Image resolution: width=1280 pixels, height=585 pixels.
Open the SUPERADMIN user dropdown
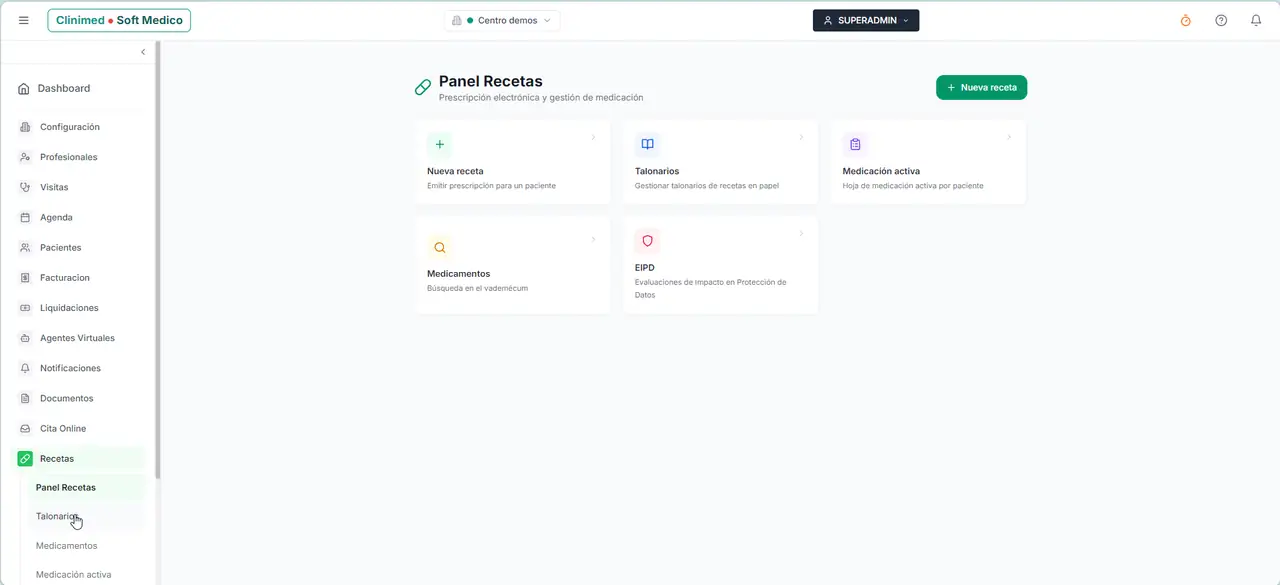(866, 20)
